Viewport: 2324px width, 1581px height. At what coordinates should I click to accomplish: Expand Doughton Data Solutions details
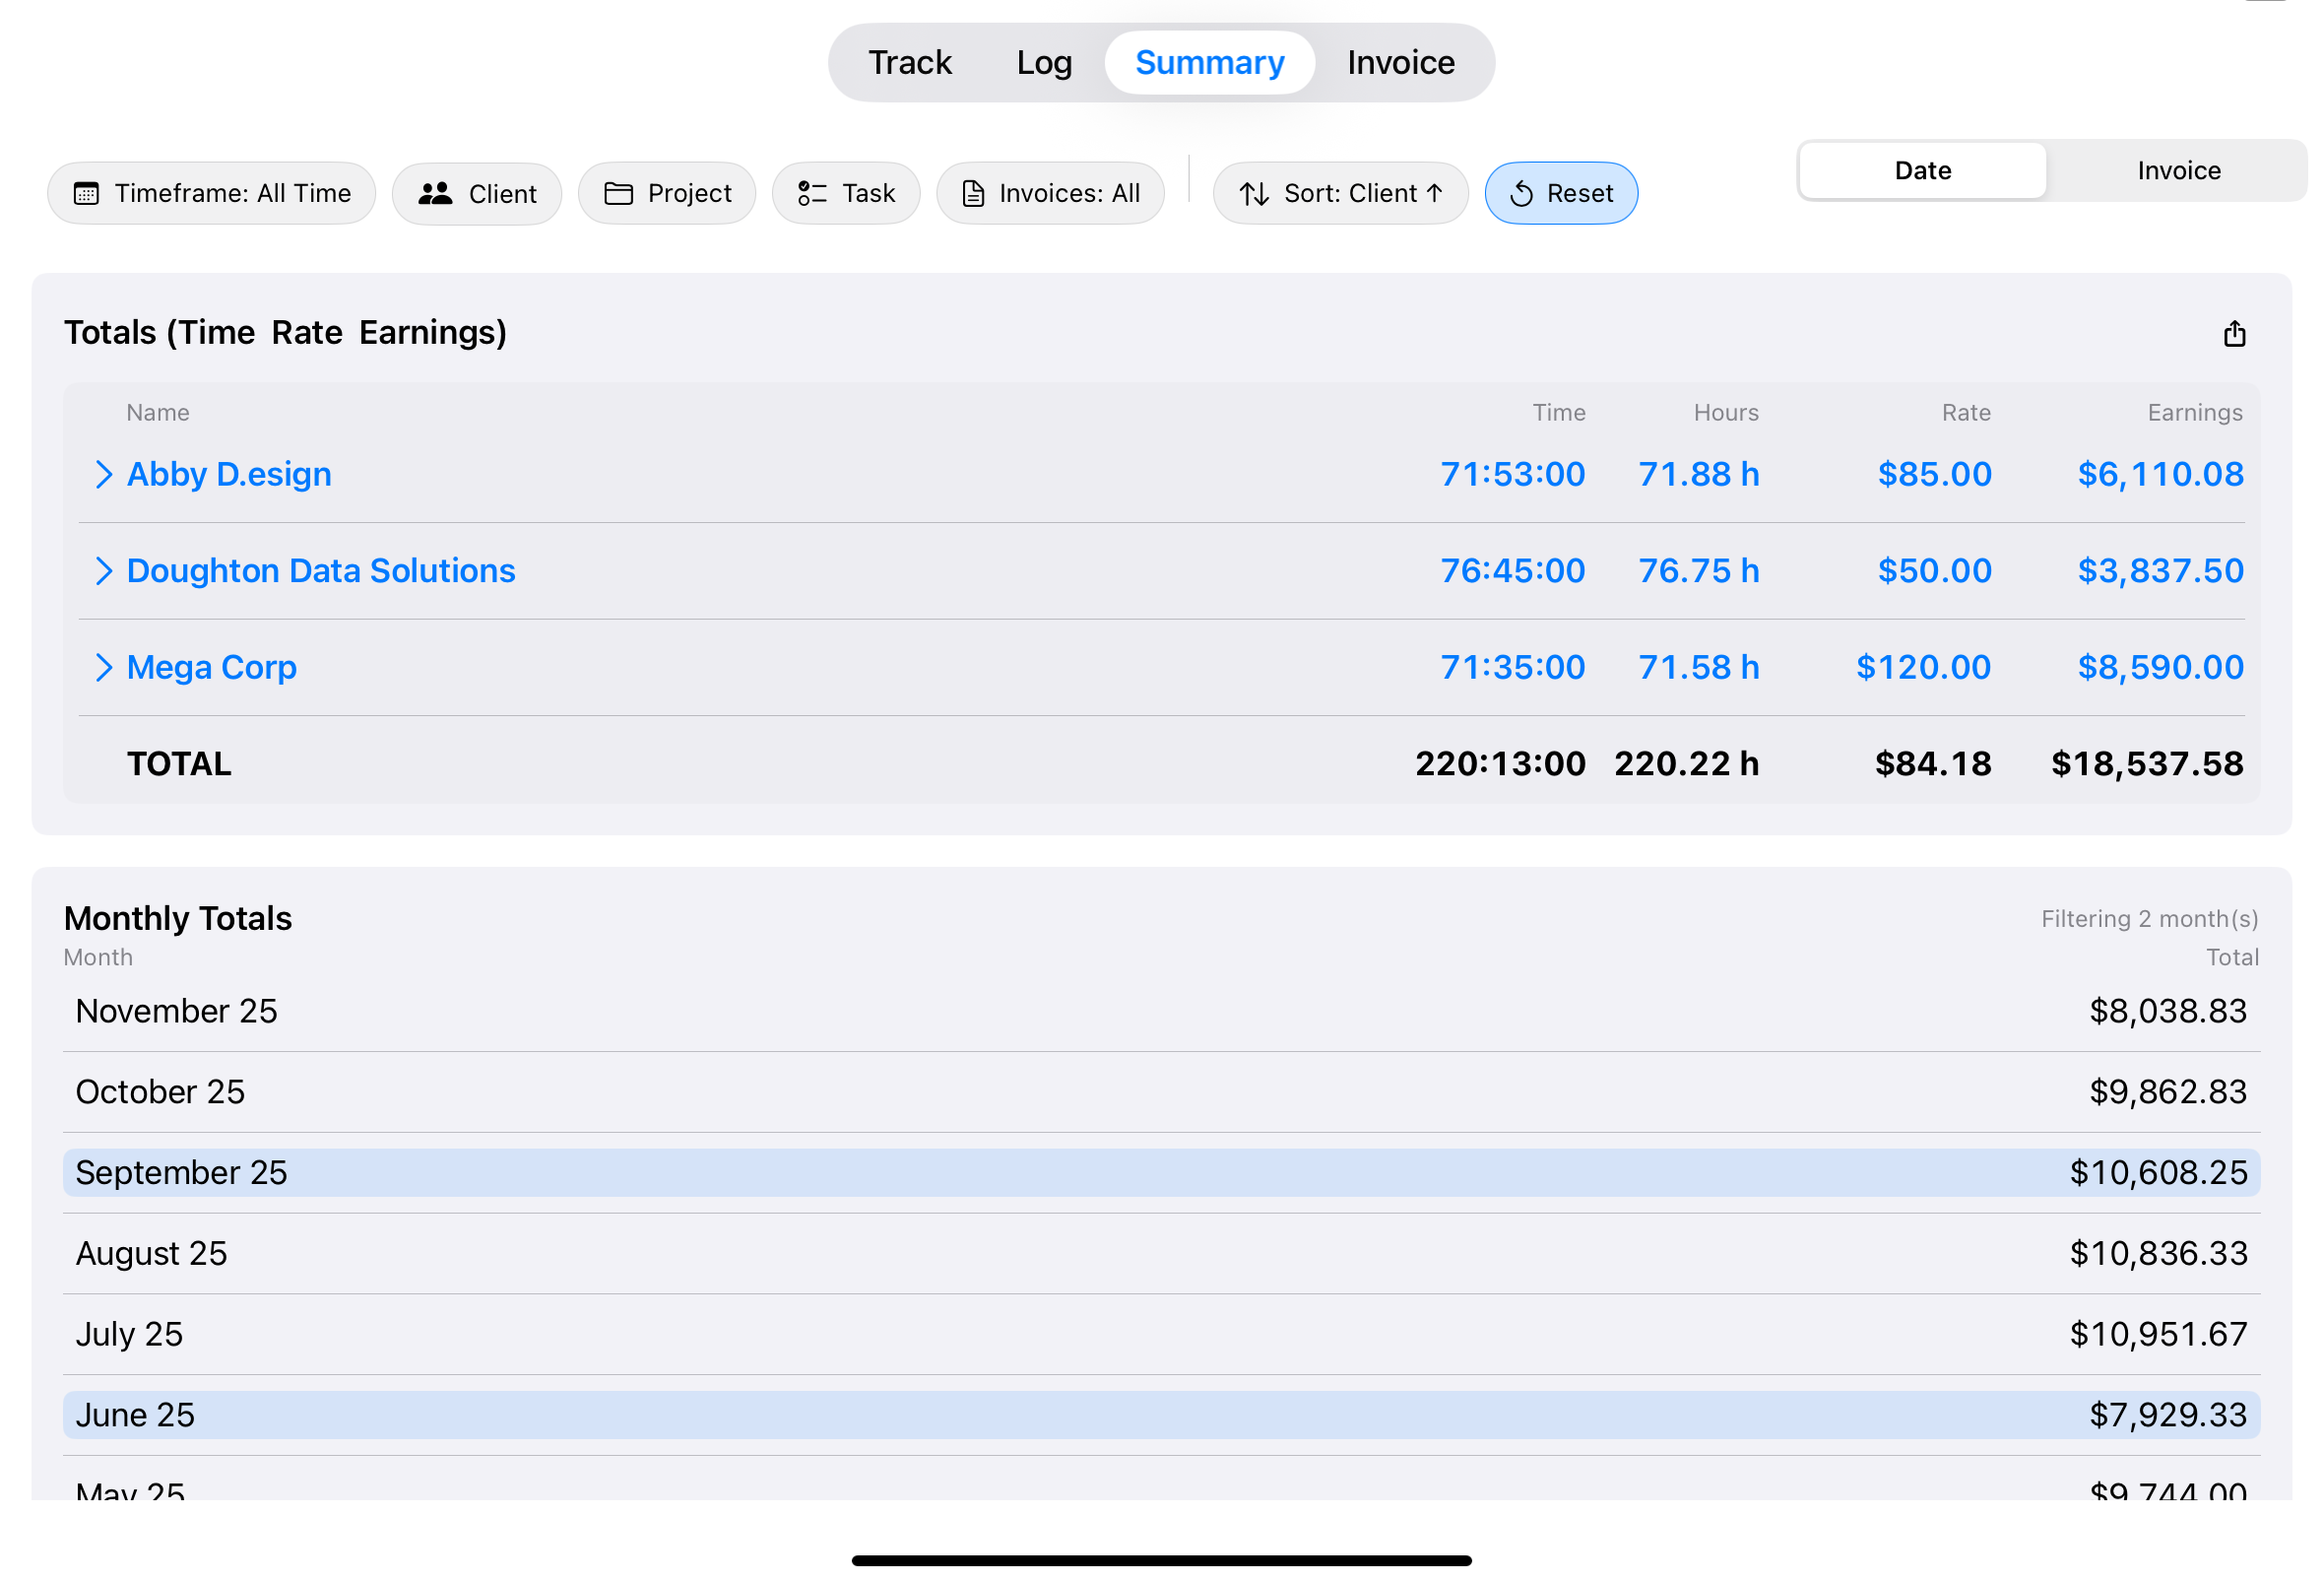coord(105,570)
